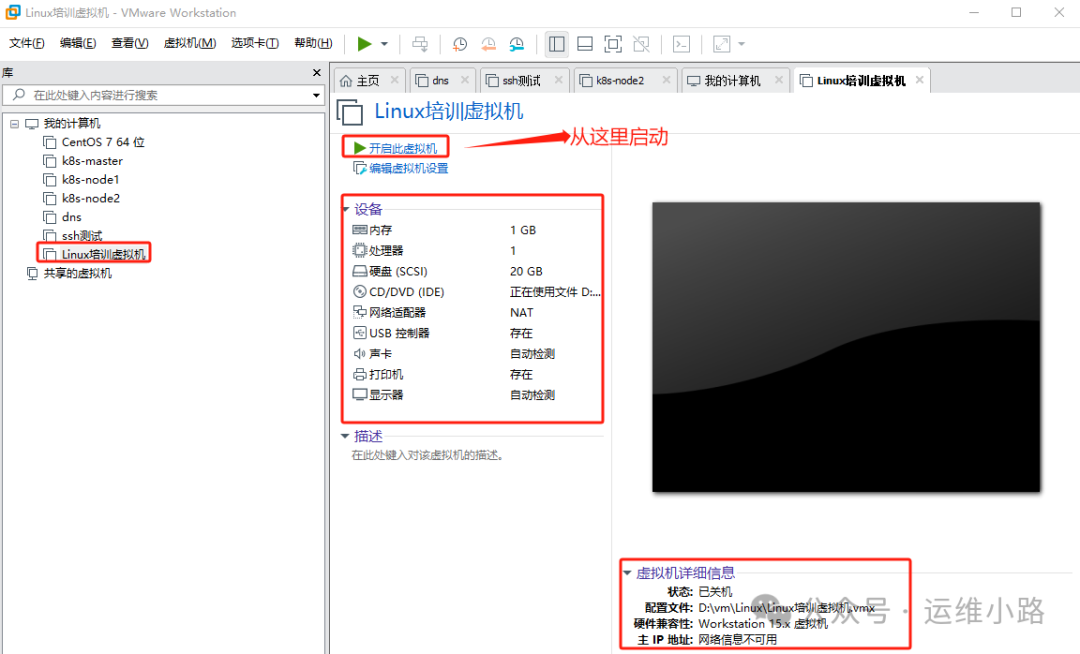Collapse the 设备 devices section
The height and width of the screenshot is (654, 1080).
click(x=346, y=209)
